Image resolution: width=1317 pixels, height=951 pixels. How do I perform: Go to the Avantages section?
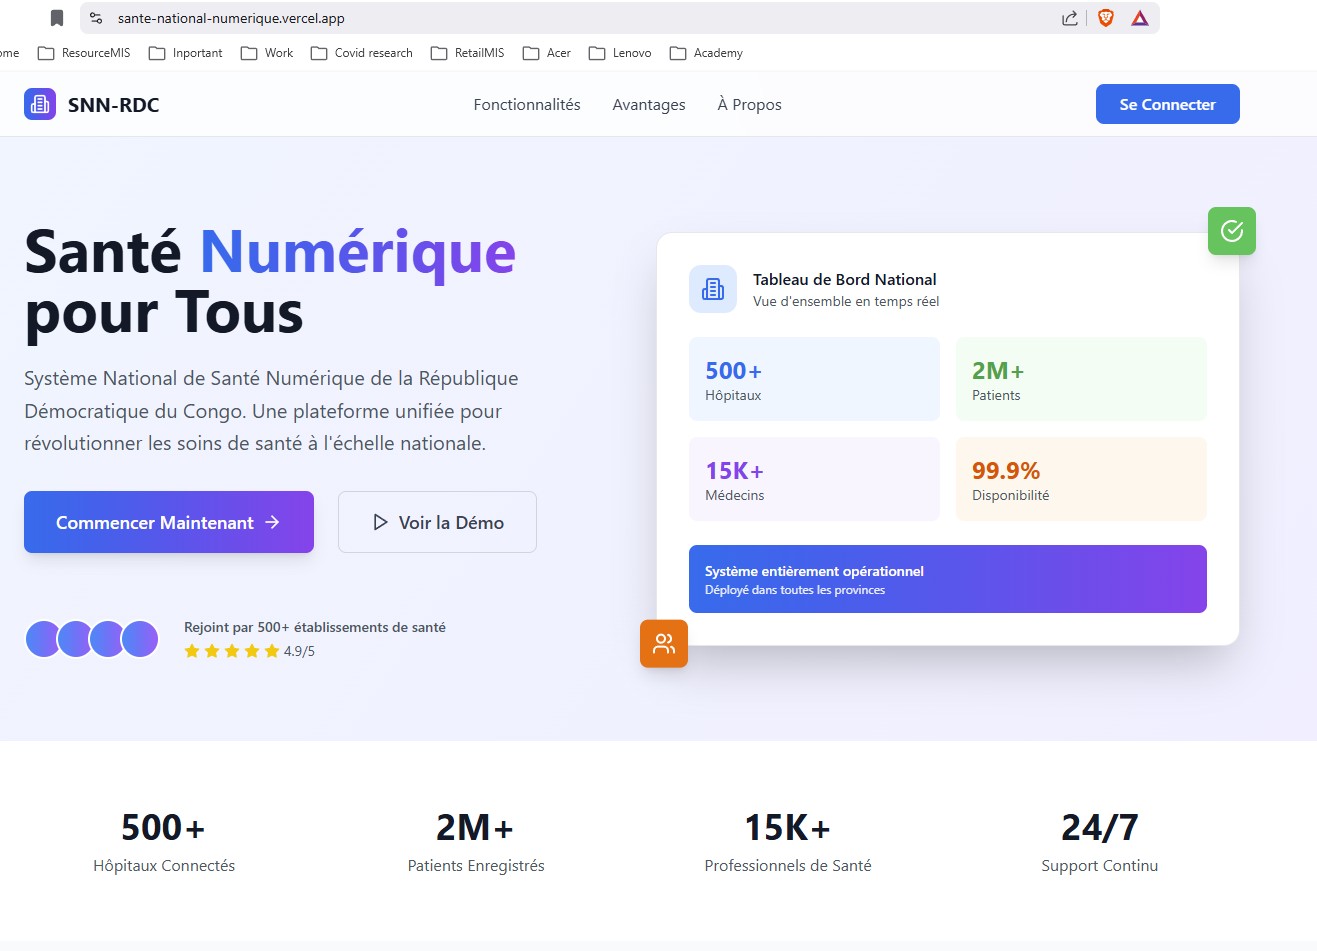tap(649, 105)
